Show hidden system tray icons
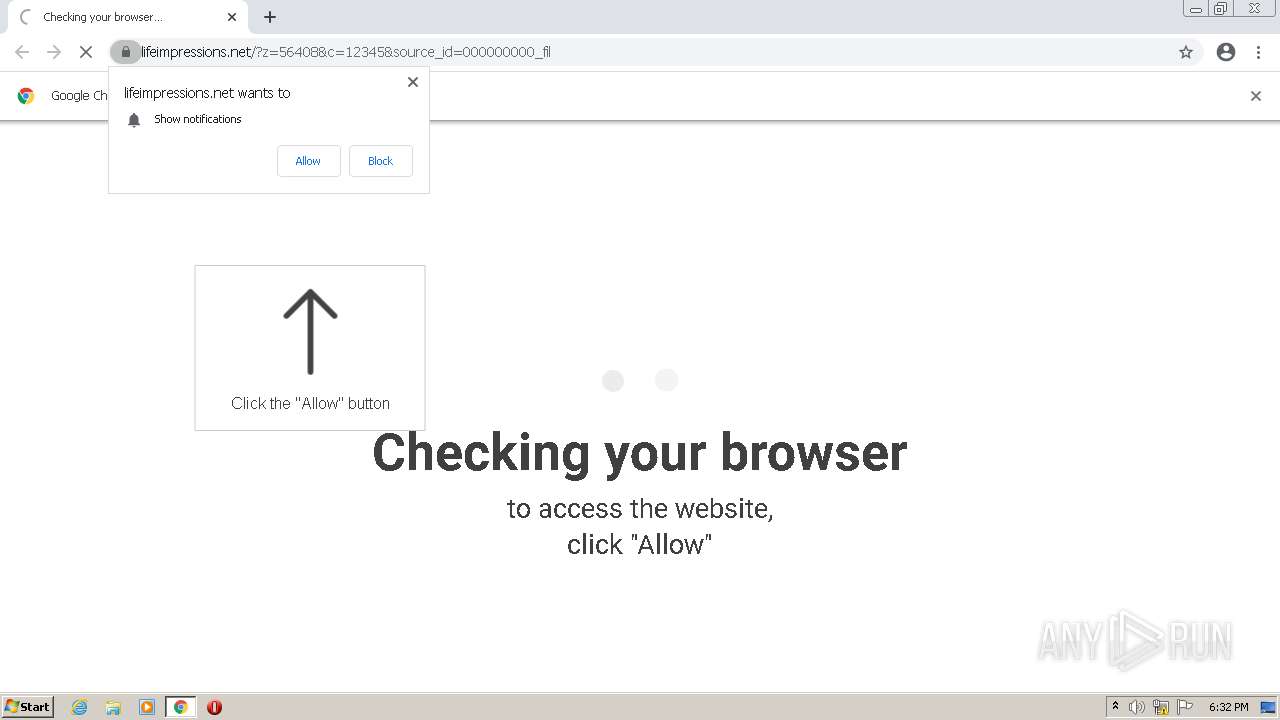The height and width of the screenshot is (720, 1280). click(x=1115, y=707)
